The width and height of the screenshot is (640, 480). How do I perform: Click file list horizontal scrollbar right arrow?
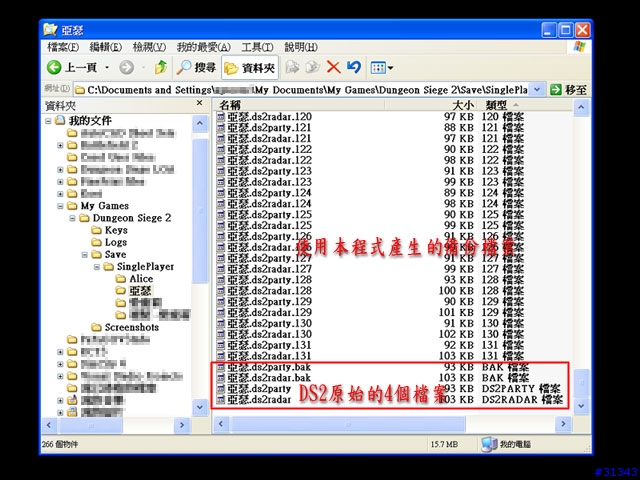563,424
